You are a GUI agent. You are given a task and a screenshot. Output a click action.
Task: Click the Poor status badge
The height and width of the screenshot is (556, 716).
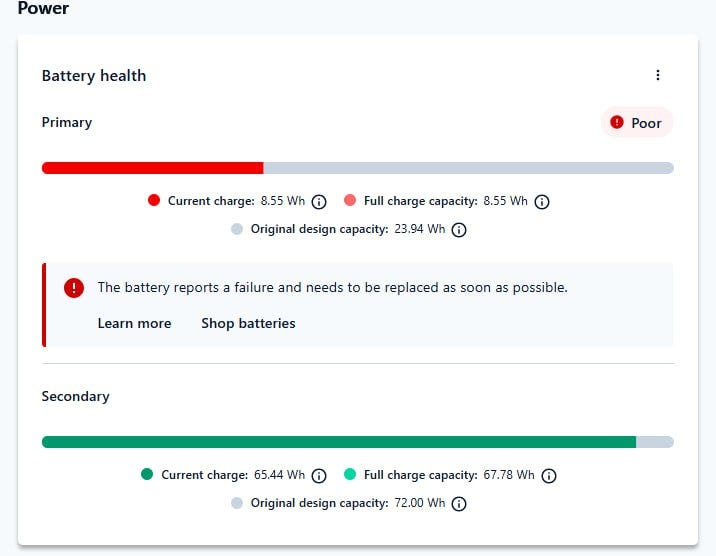(x=637, y=122)
